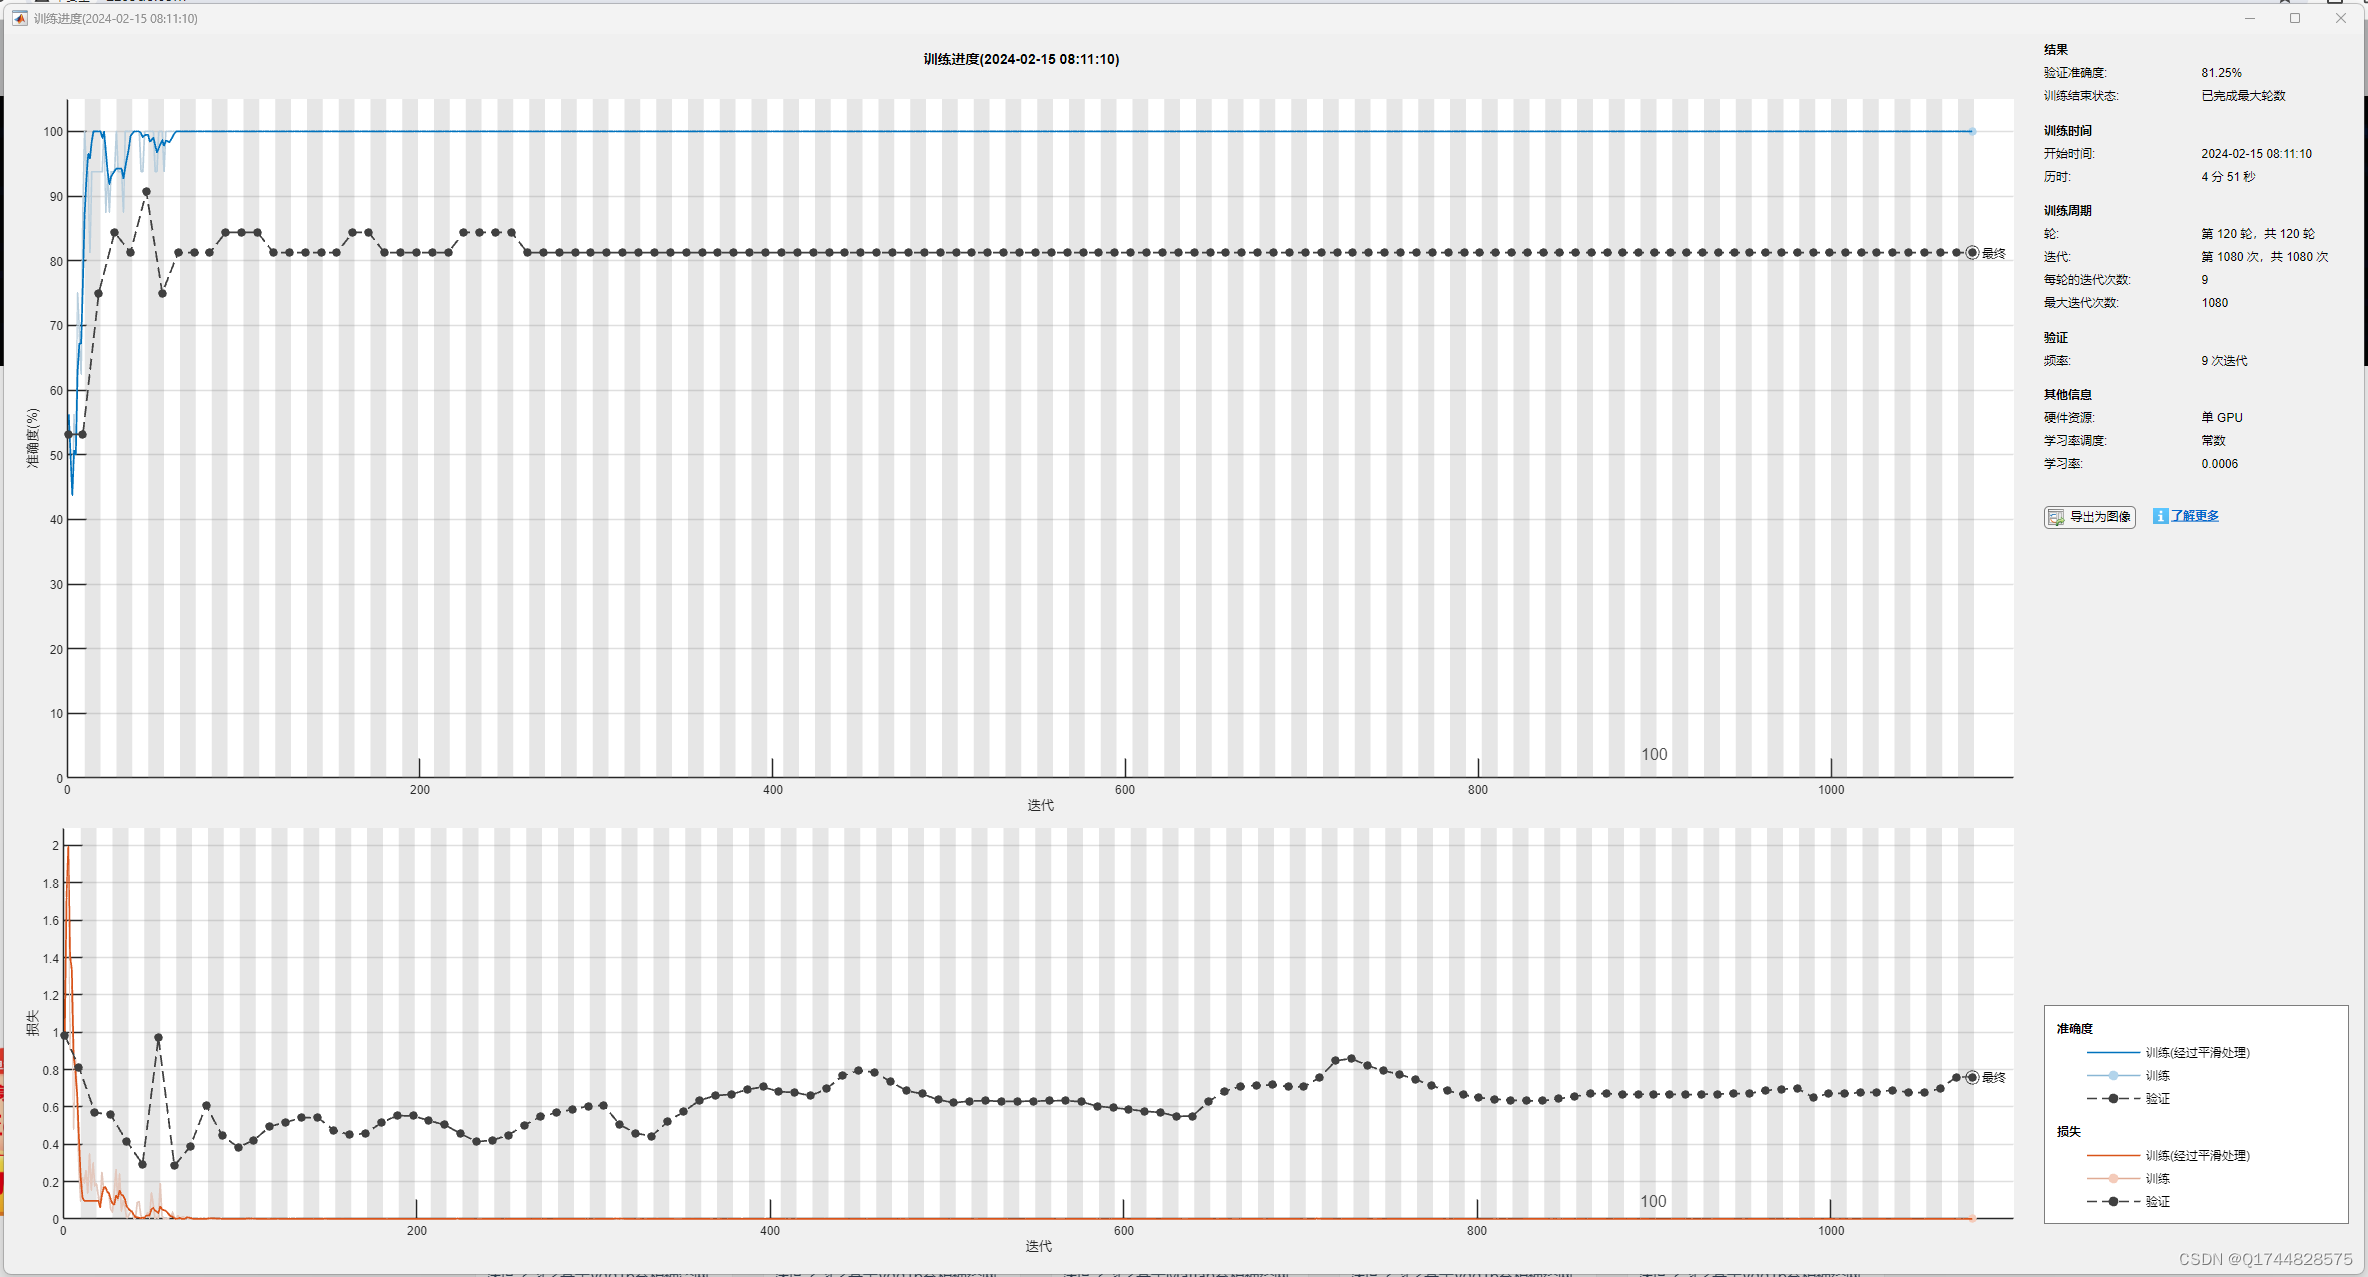Click the 准确度(%) y-axis label
Viewport: 2368px width, 1277px height.
32,438
